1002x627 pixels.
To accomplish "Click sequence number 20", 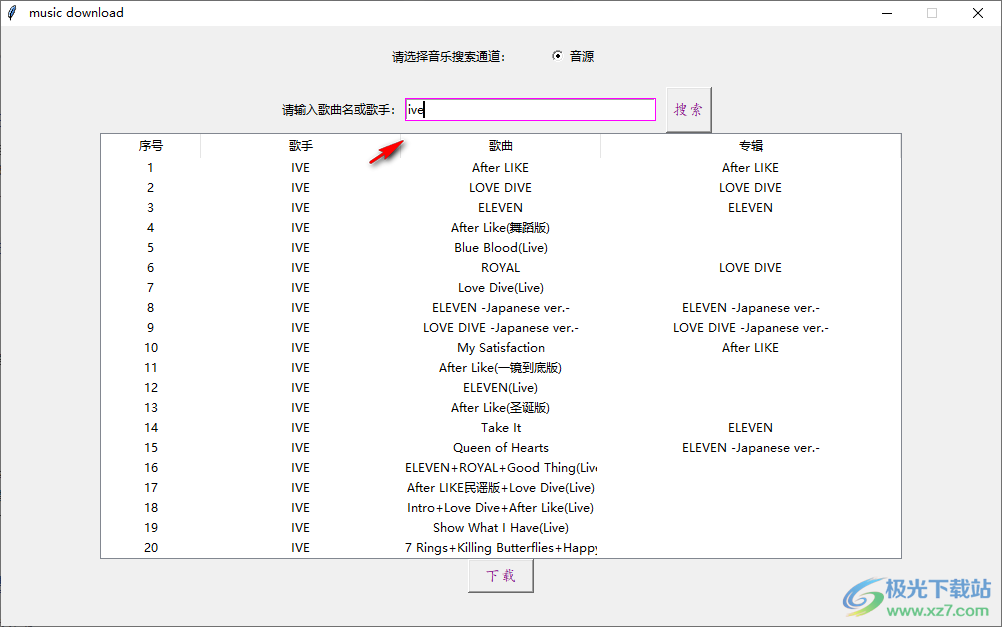I will pos(151,548).
